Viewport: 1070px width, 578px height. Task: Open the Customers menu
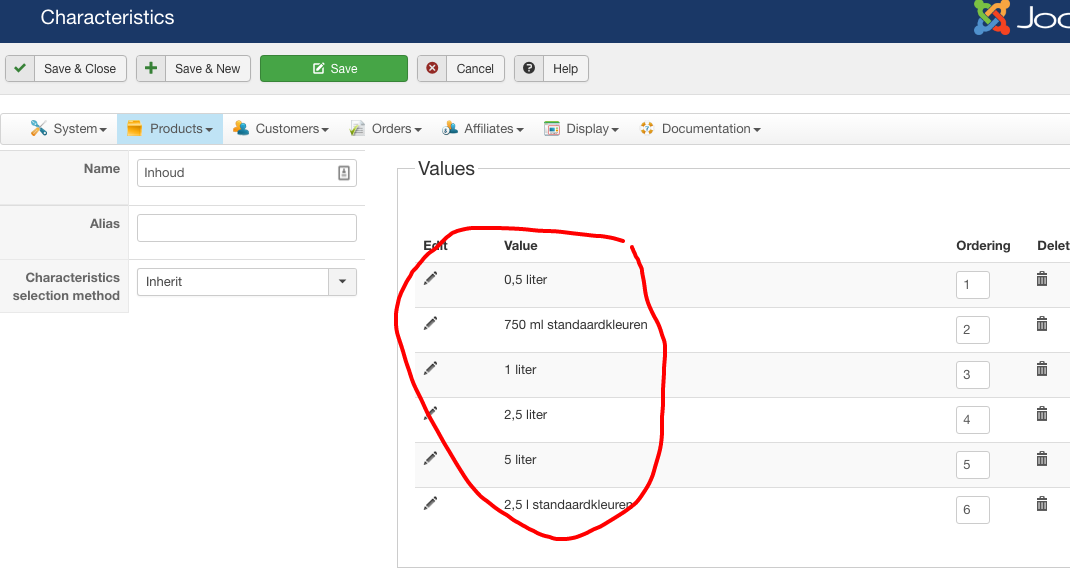(280, 128)
